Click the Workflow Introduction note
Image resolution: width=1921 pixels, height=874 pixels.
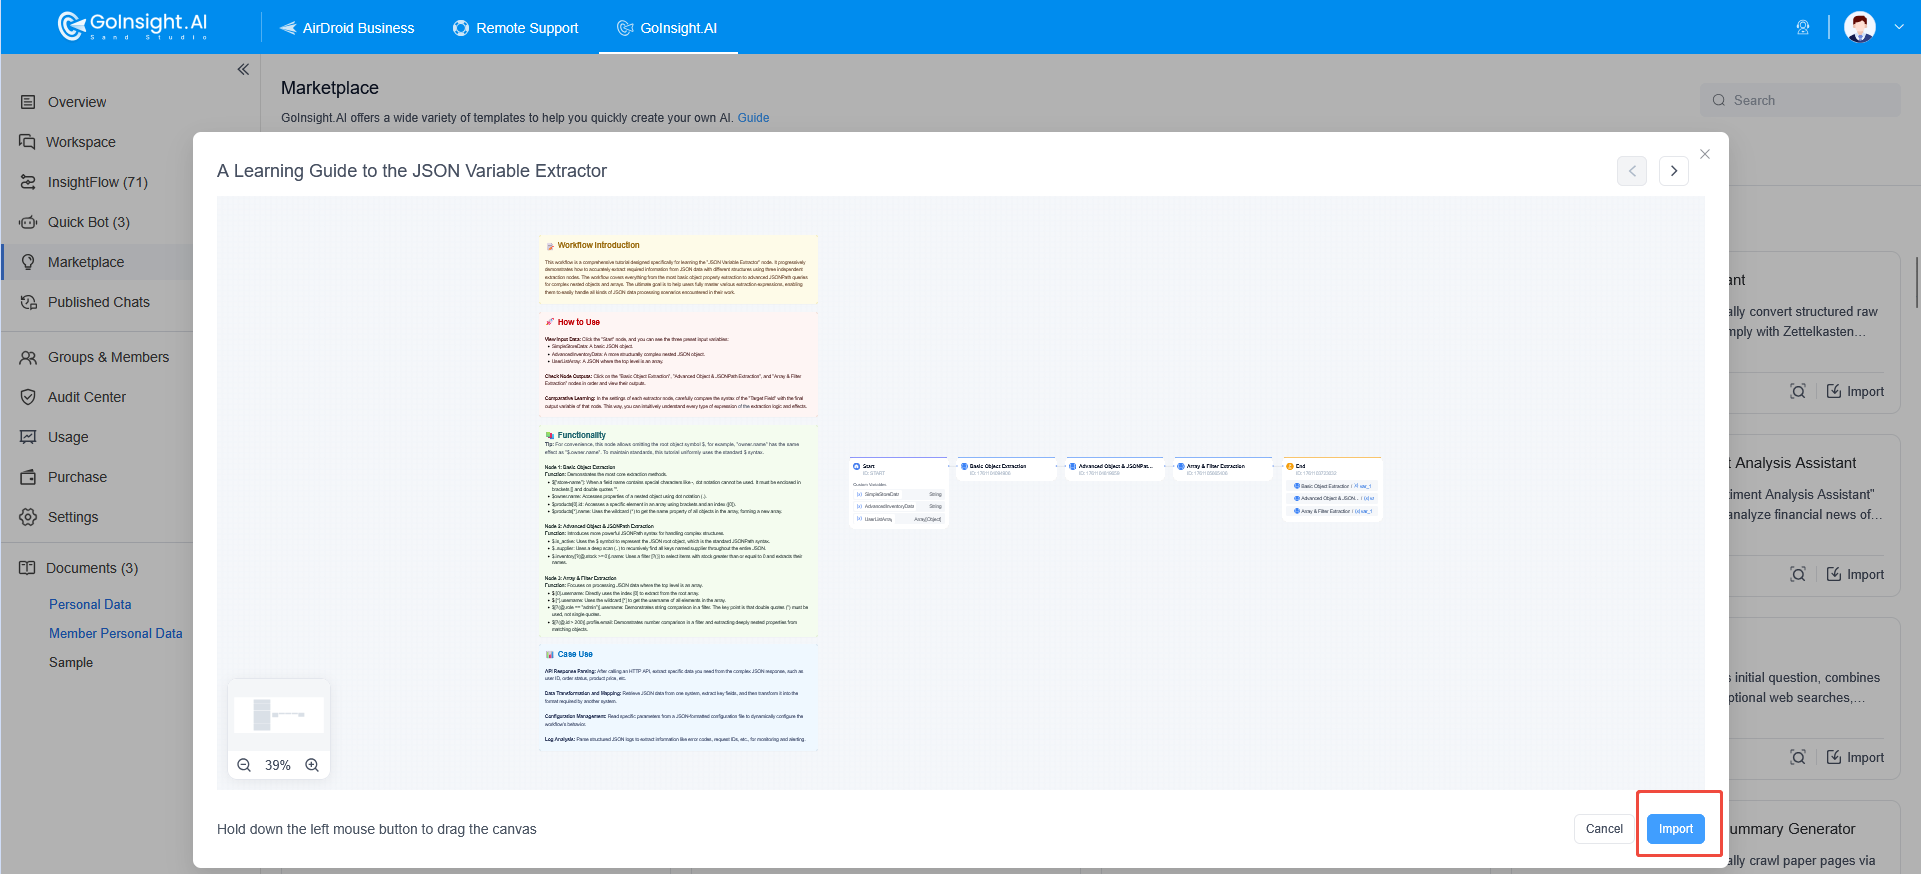(678, 269)
